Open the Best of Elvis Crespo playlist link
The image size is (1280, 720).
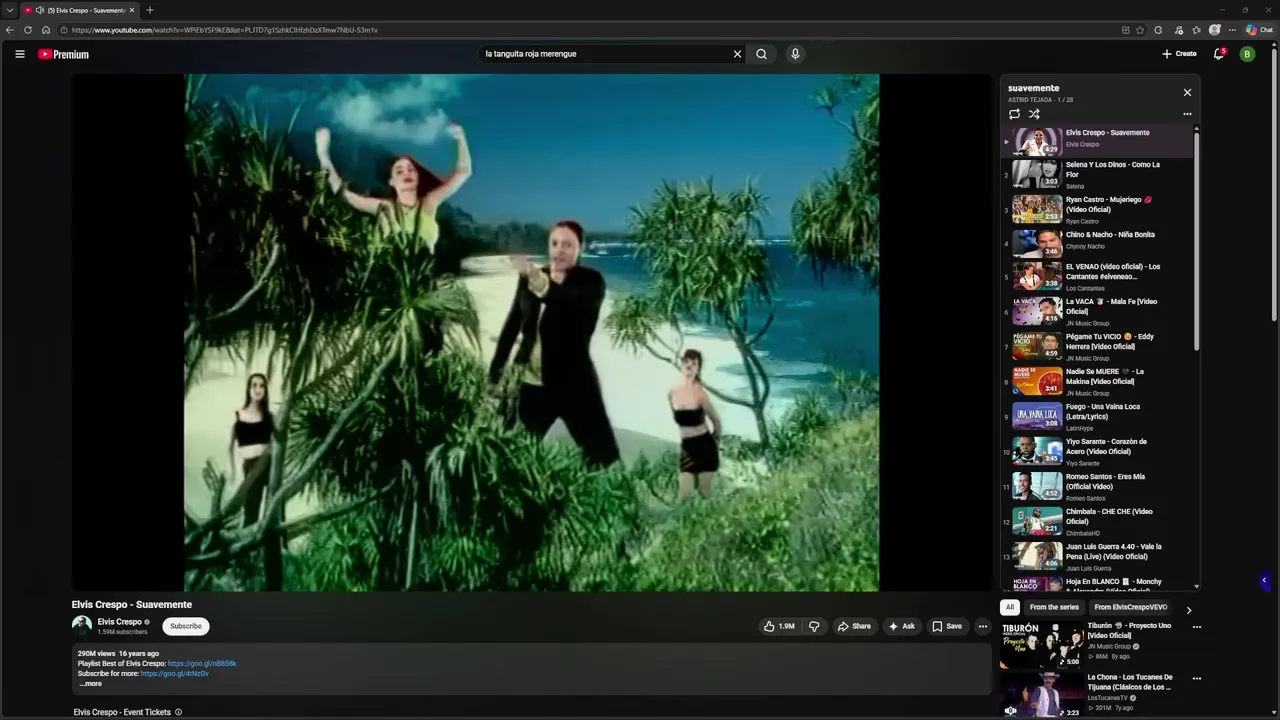202,663
